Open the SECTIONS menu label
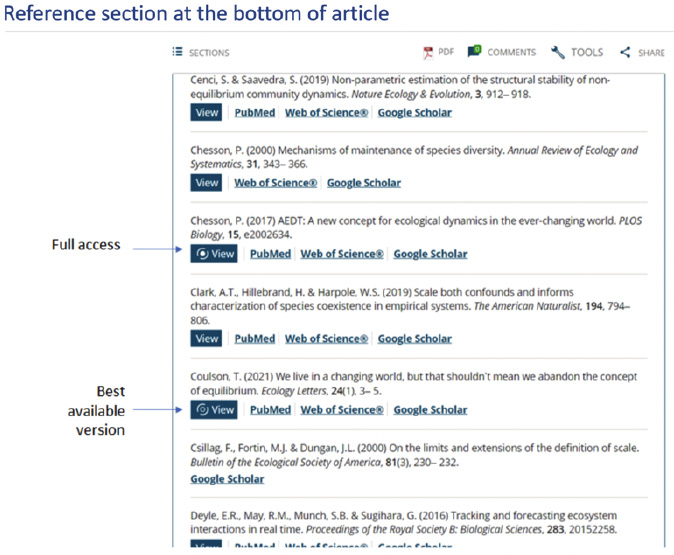 (209, 53)
